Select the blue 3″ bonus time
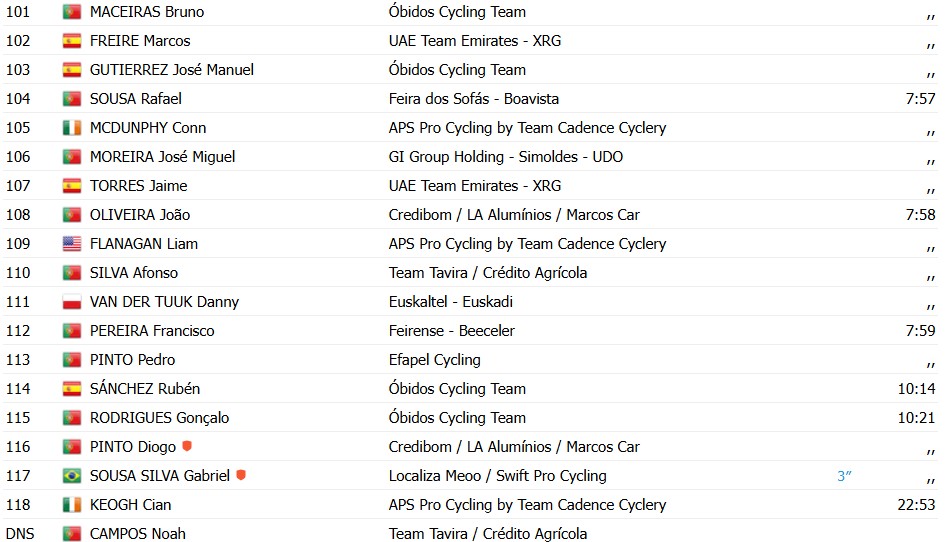 tap(844, 476)
